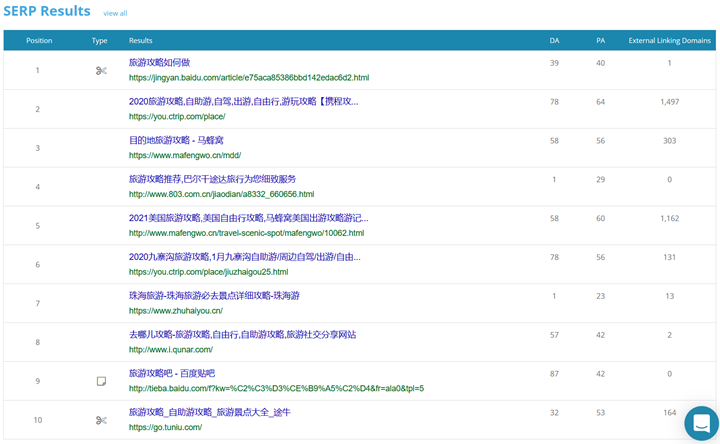The image size is (720, 444).
Task: Open the tieba.baidu.com URL
Action: [x=276, y=388]
